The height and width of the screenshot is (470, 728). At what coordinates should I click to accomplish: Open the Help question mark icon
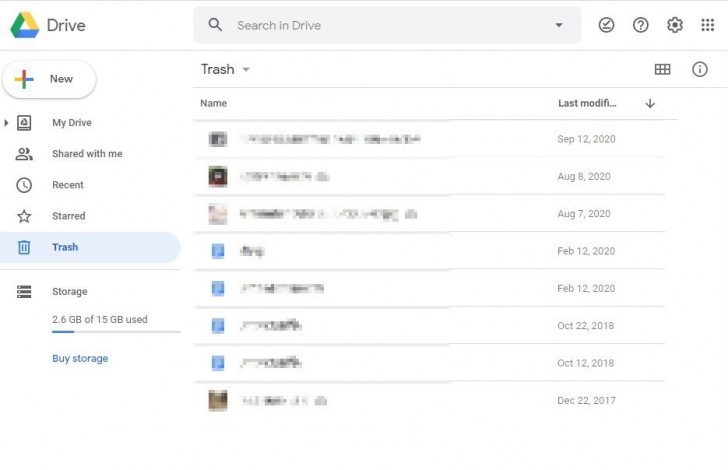click(640, 25)
